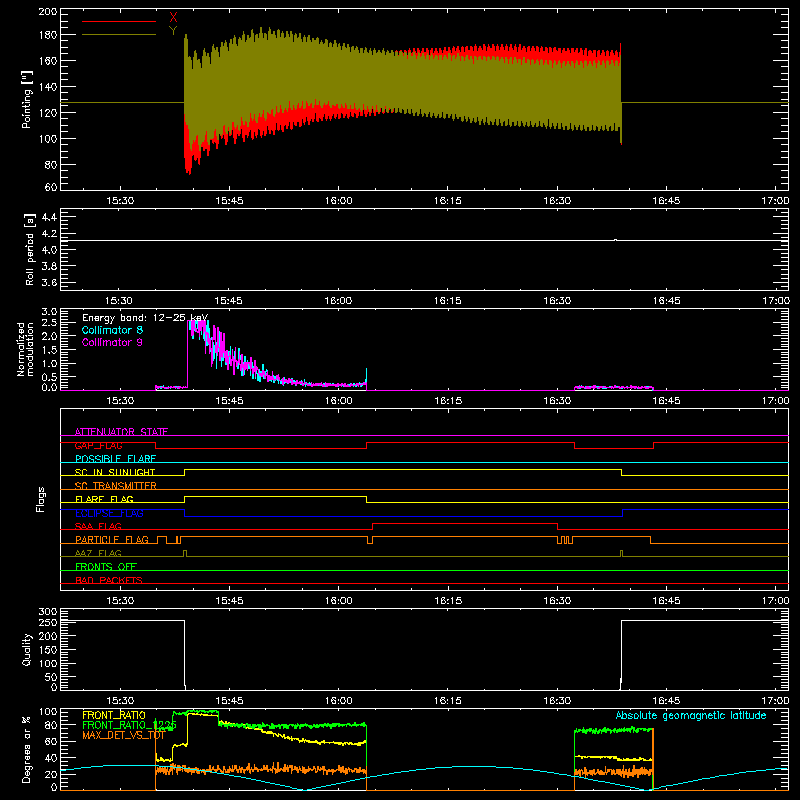Screen dimensions: 800x800
Task: Click the Energy band: 12-25 keV annotation
Action: point(145,318)
